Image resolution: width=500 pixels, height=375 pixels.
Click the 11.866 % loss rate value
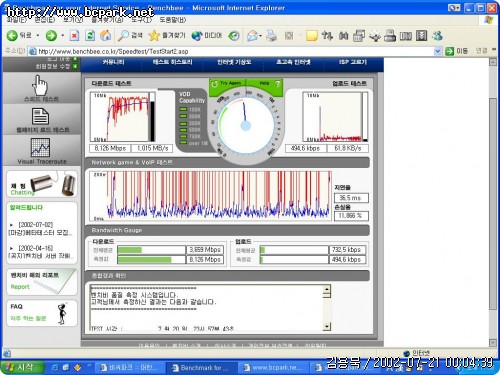pos(351,216)
